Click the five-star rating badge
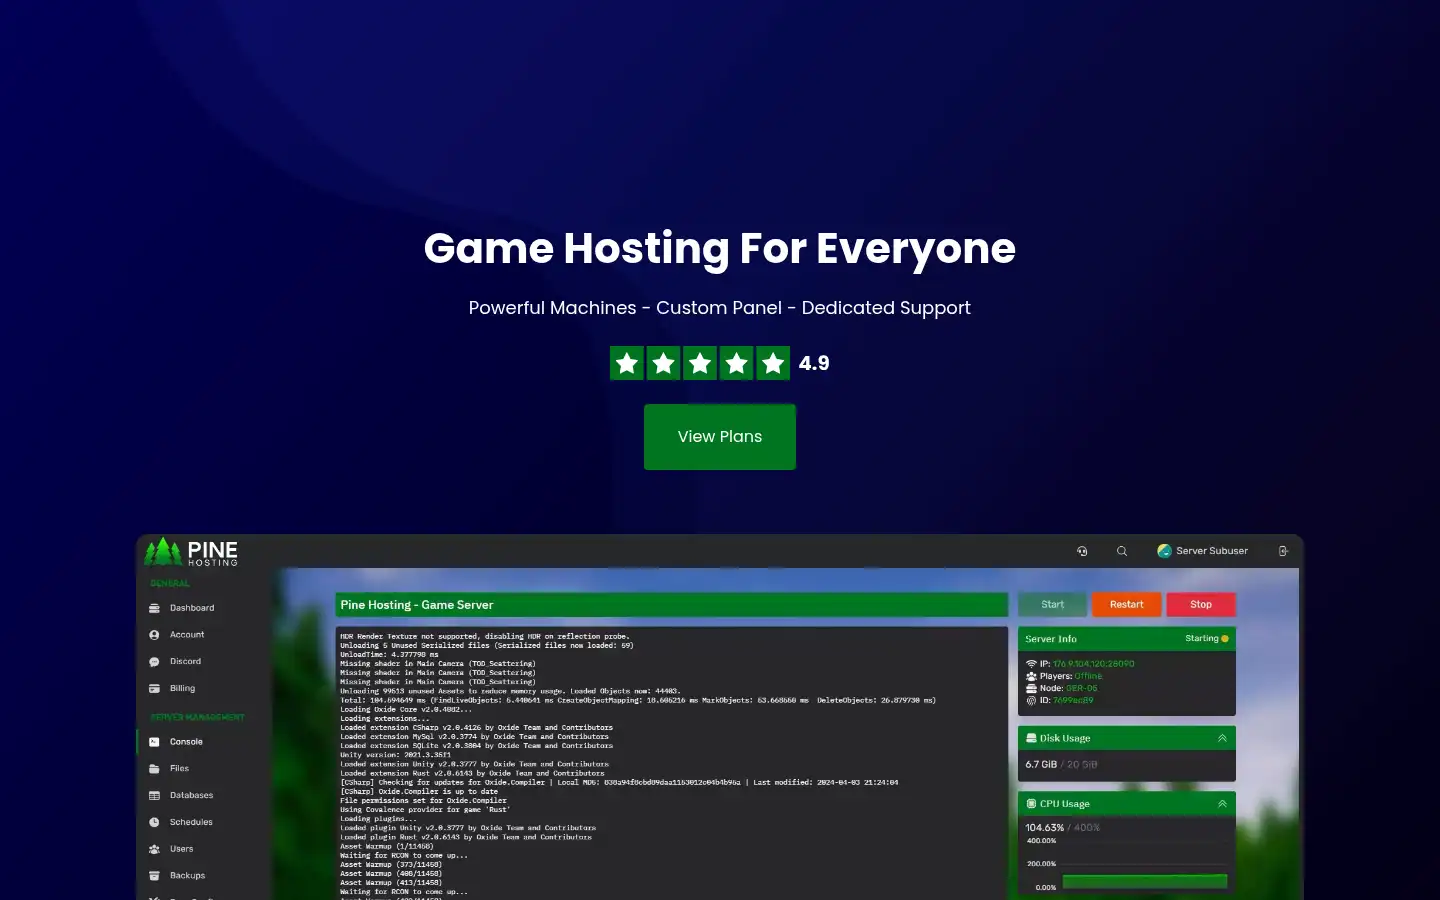This screenshot has width=1440, height=900. 700,363
